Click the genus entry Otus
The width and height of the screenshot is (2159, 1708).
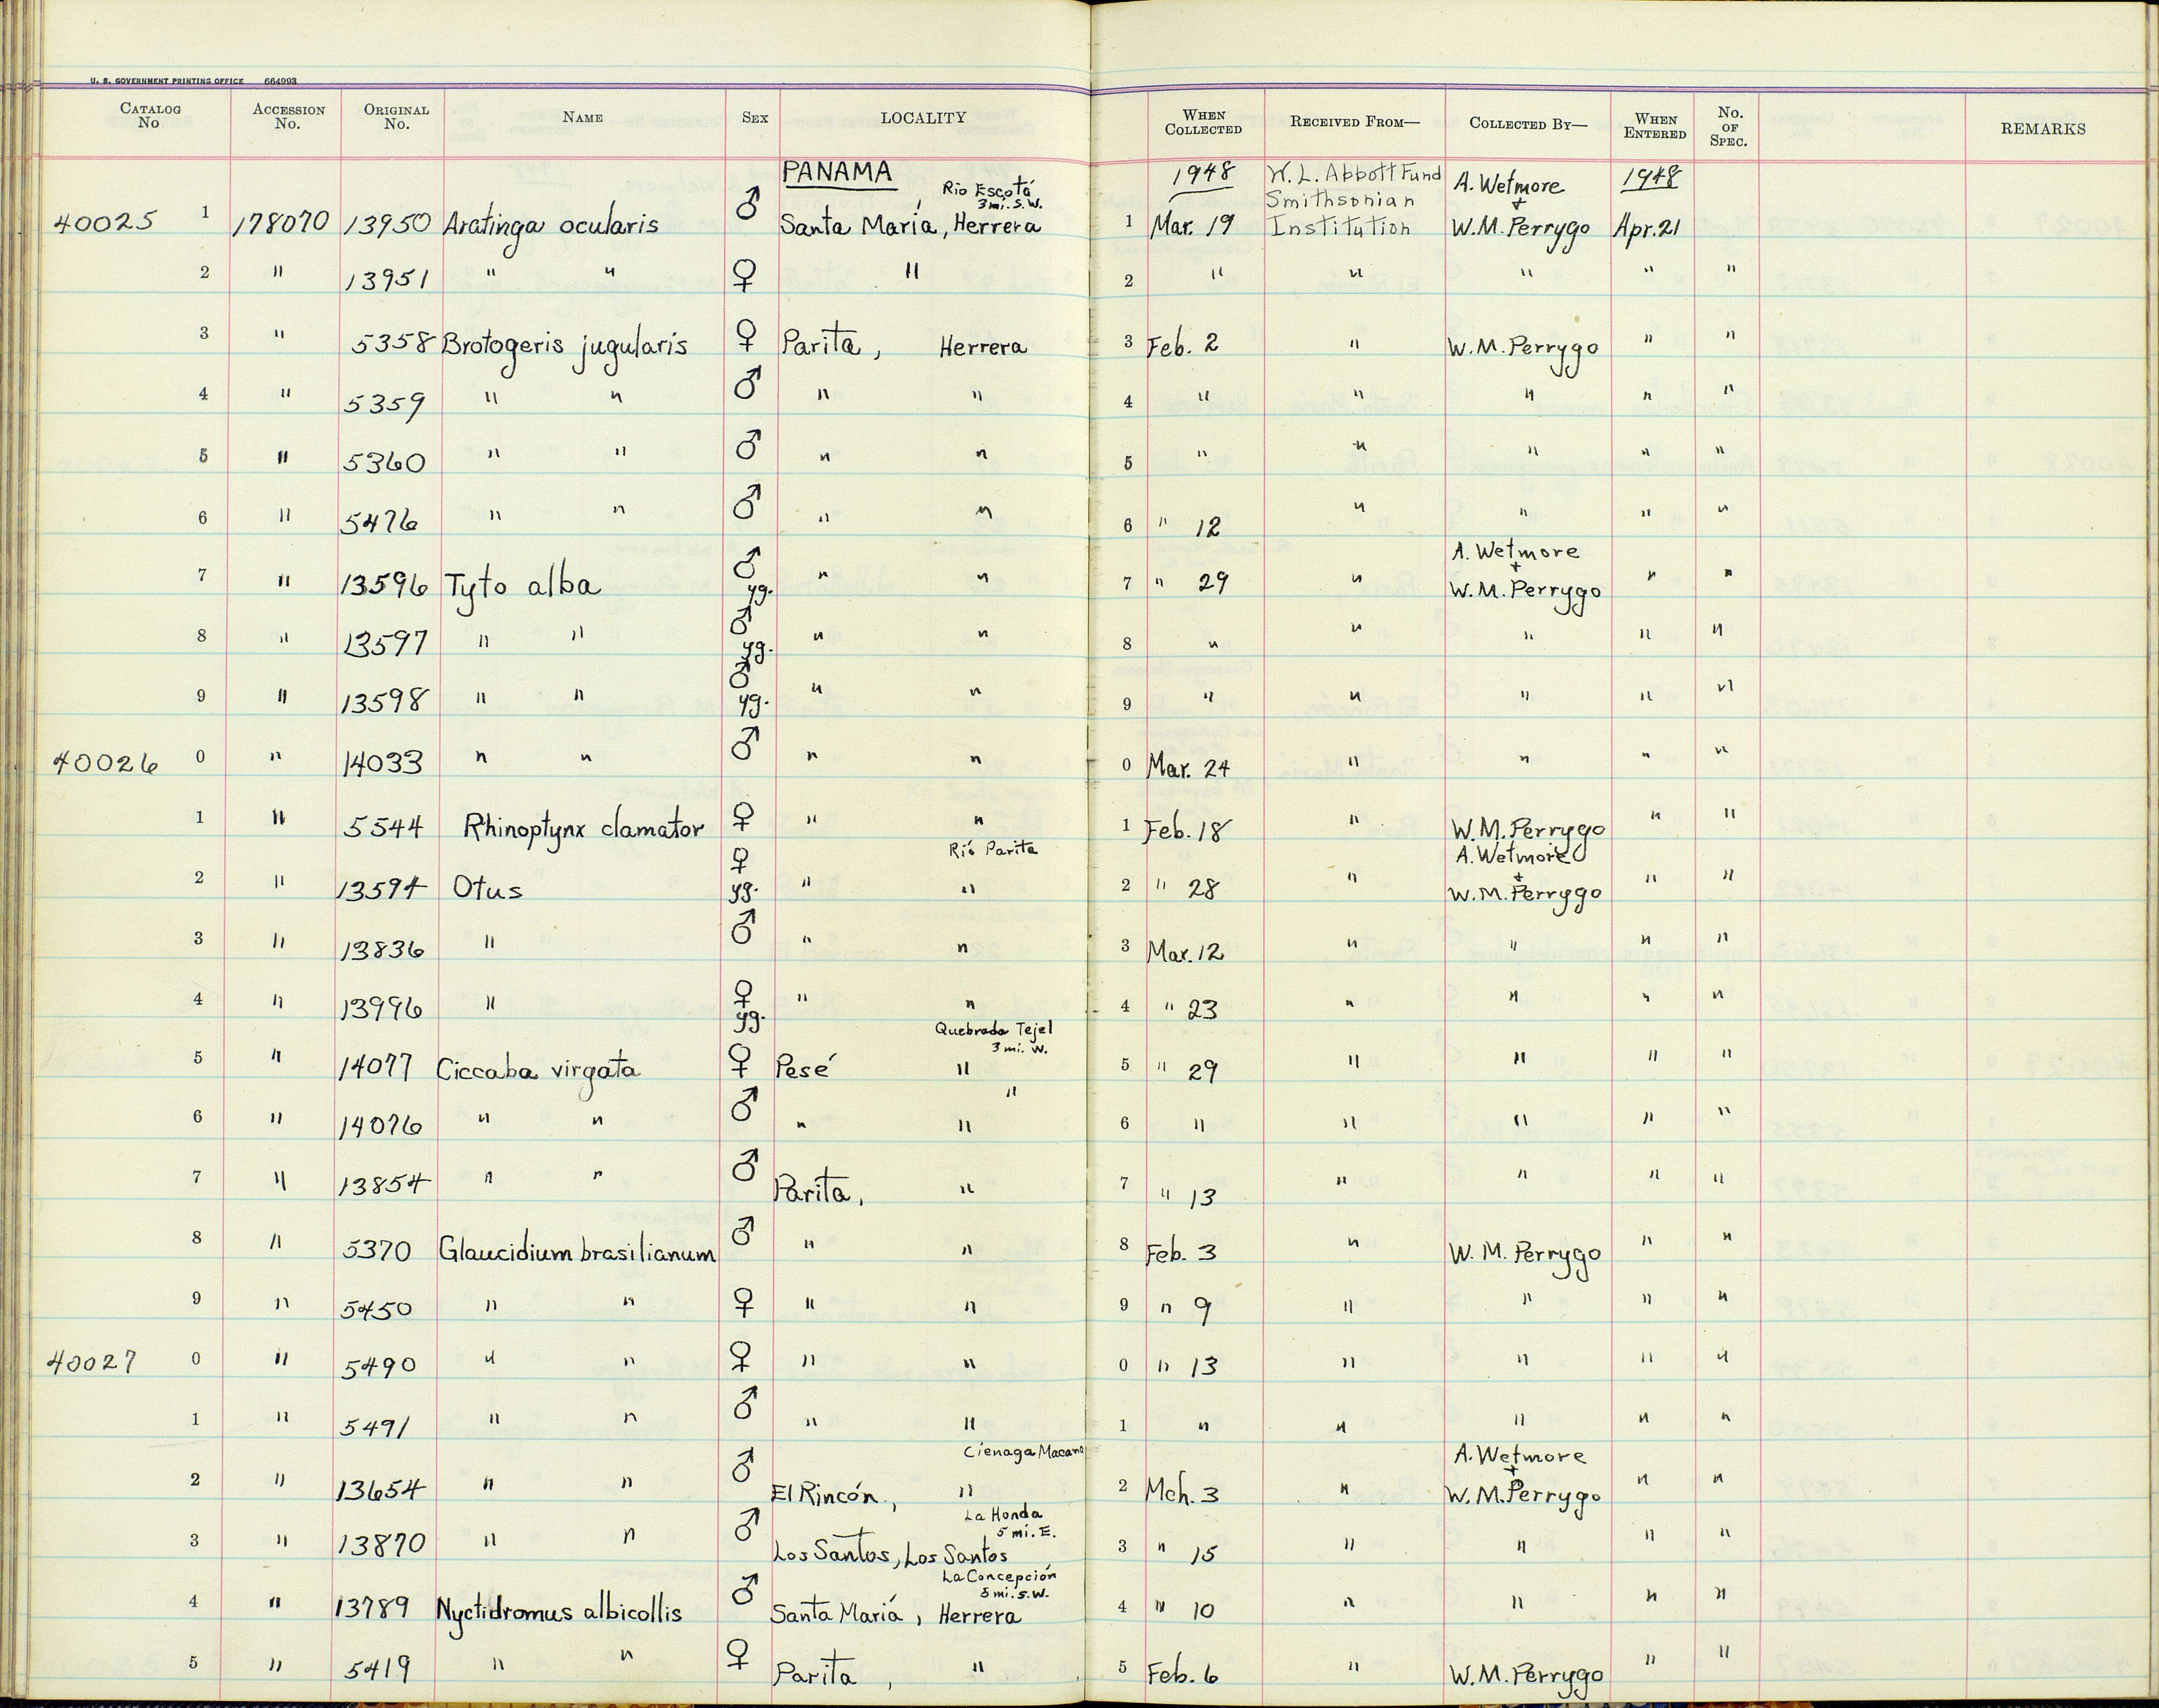(487, 887)
